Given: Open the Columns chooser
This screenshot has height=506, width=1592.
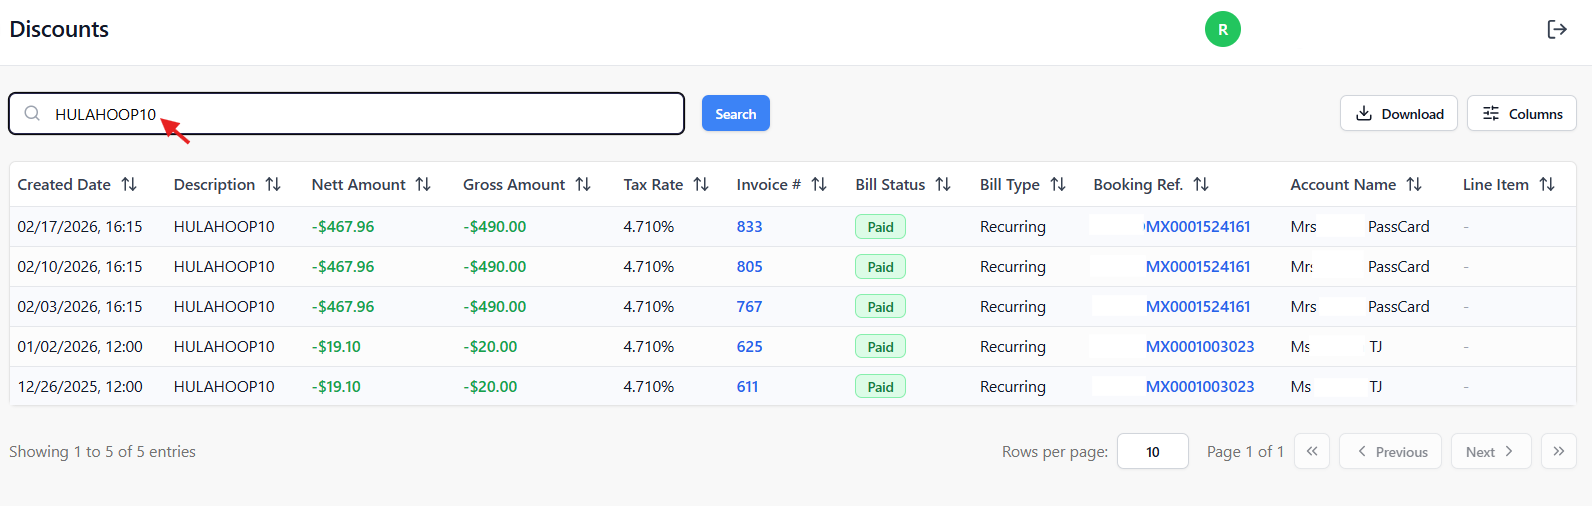Looking at the screenshot, I should pos(1522,113).
